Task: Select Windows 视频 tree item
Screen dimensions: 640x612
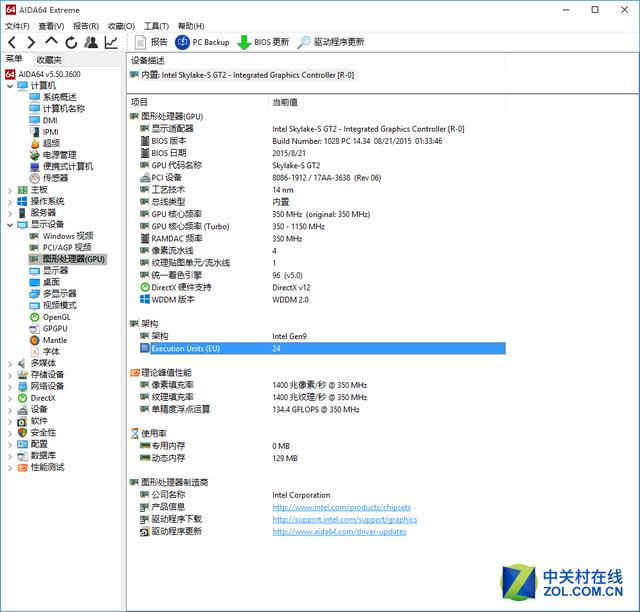Action: pyautogui.click(x=61, y=236)
